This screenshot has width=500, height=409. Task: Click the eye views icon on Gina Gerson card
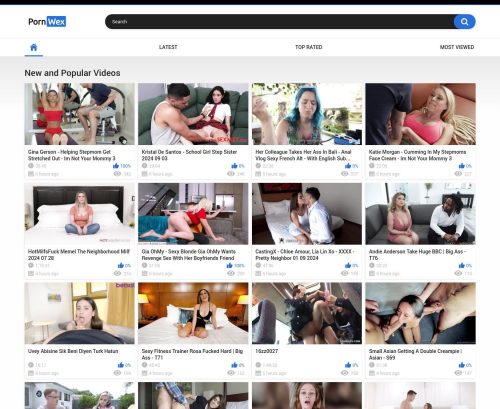(x=117, y=174)
